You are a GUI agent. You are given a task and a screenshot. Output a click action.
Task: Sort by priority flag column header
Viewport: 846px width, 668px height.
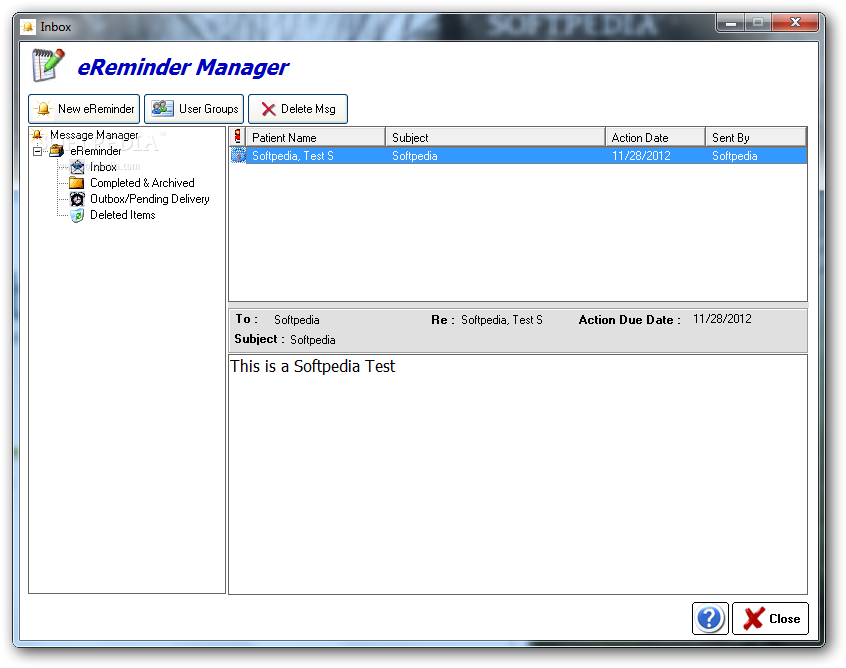(x=237, y=137)
